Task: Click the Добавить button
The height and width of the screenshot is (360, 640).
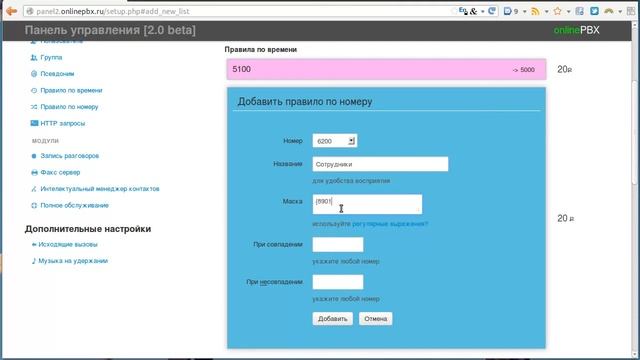Action: [333, 319]
